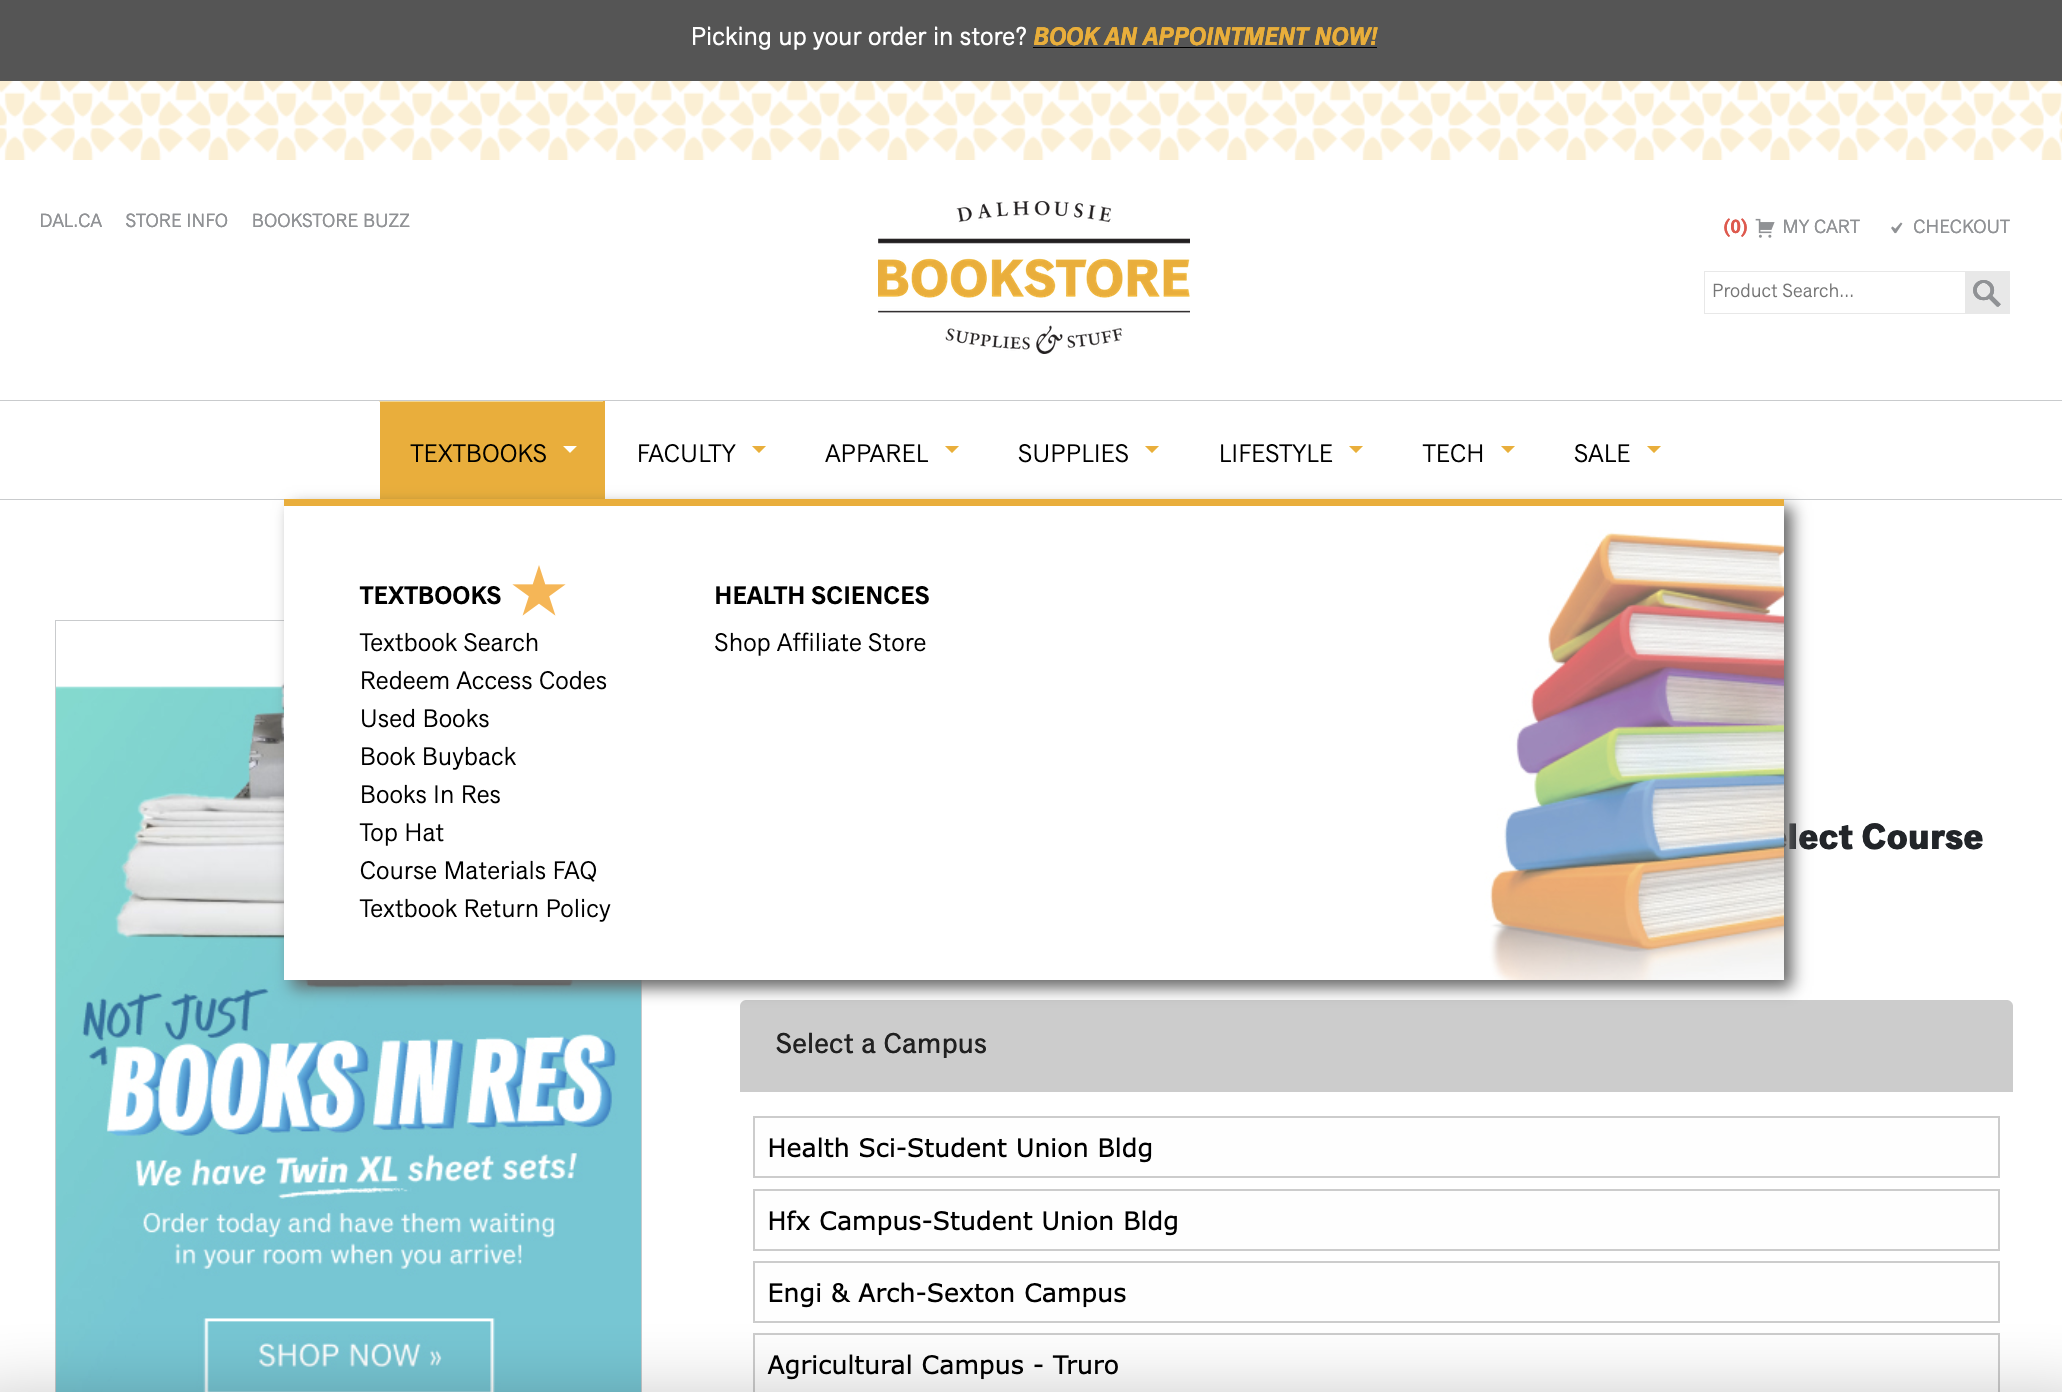The width and height of the screenshot is (2062, 1392).
Task: View My Cart
Action: (x=1821, y=227)
